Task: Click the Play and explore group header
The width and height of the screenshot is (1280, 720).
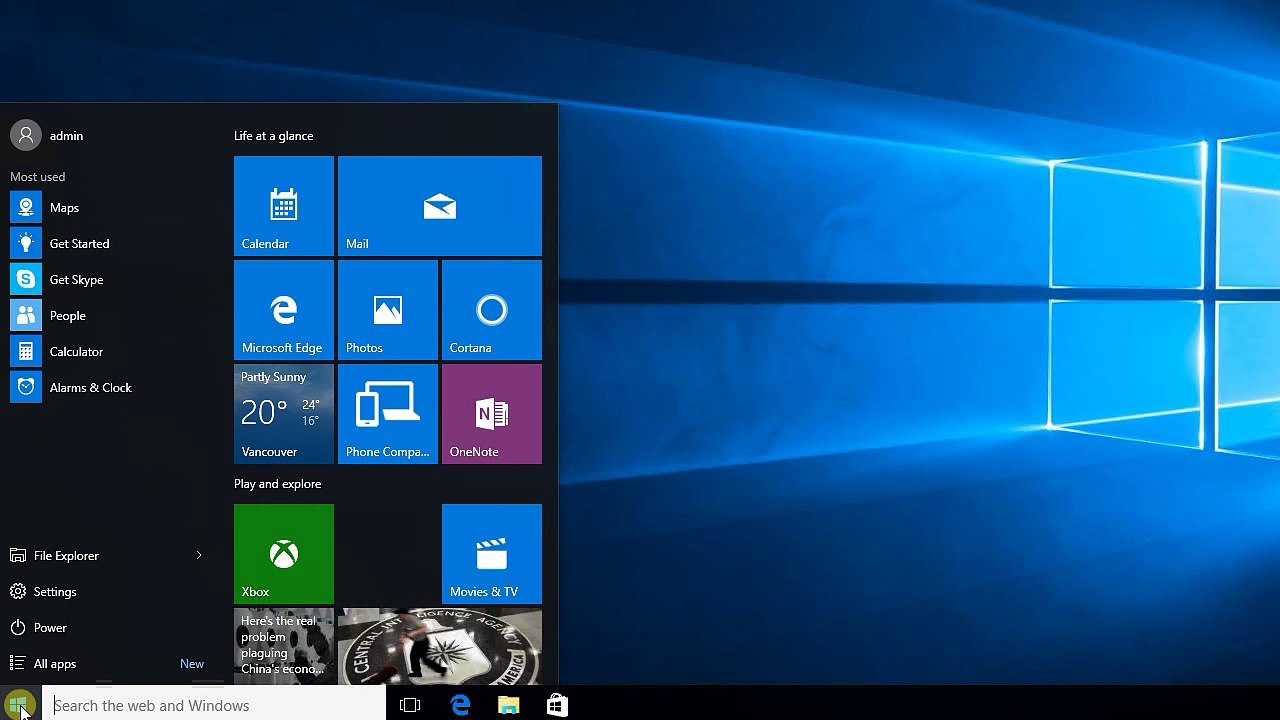Action: [278, 484]
